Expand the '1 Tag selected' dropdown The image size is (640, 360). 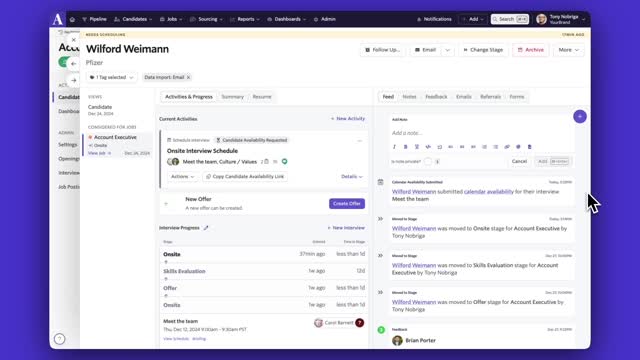pyautogui.click(x=111, y=77)
